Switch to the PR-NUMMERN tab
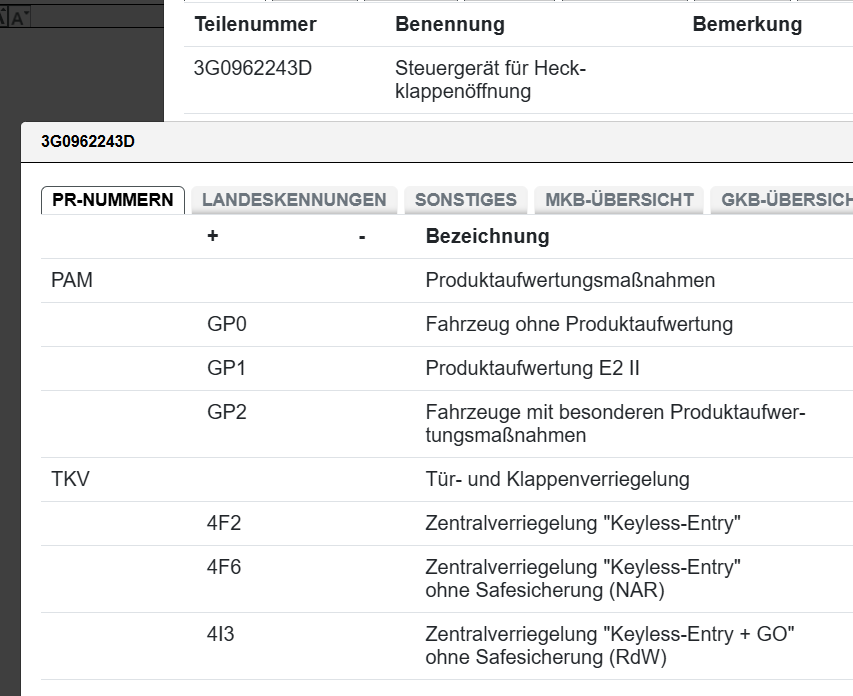The image size is (853, 696). [x=112, y=200]
